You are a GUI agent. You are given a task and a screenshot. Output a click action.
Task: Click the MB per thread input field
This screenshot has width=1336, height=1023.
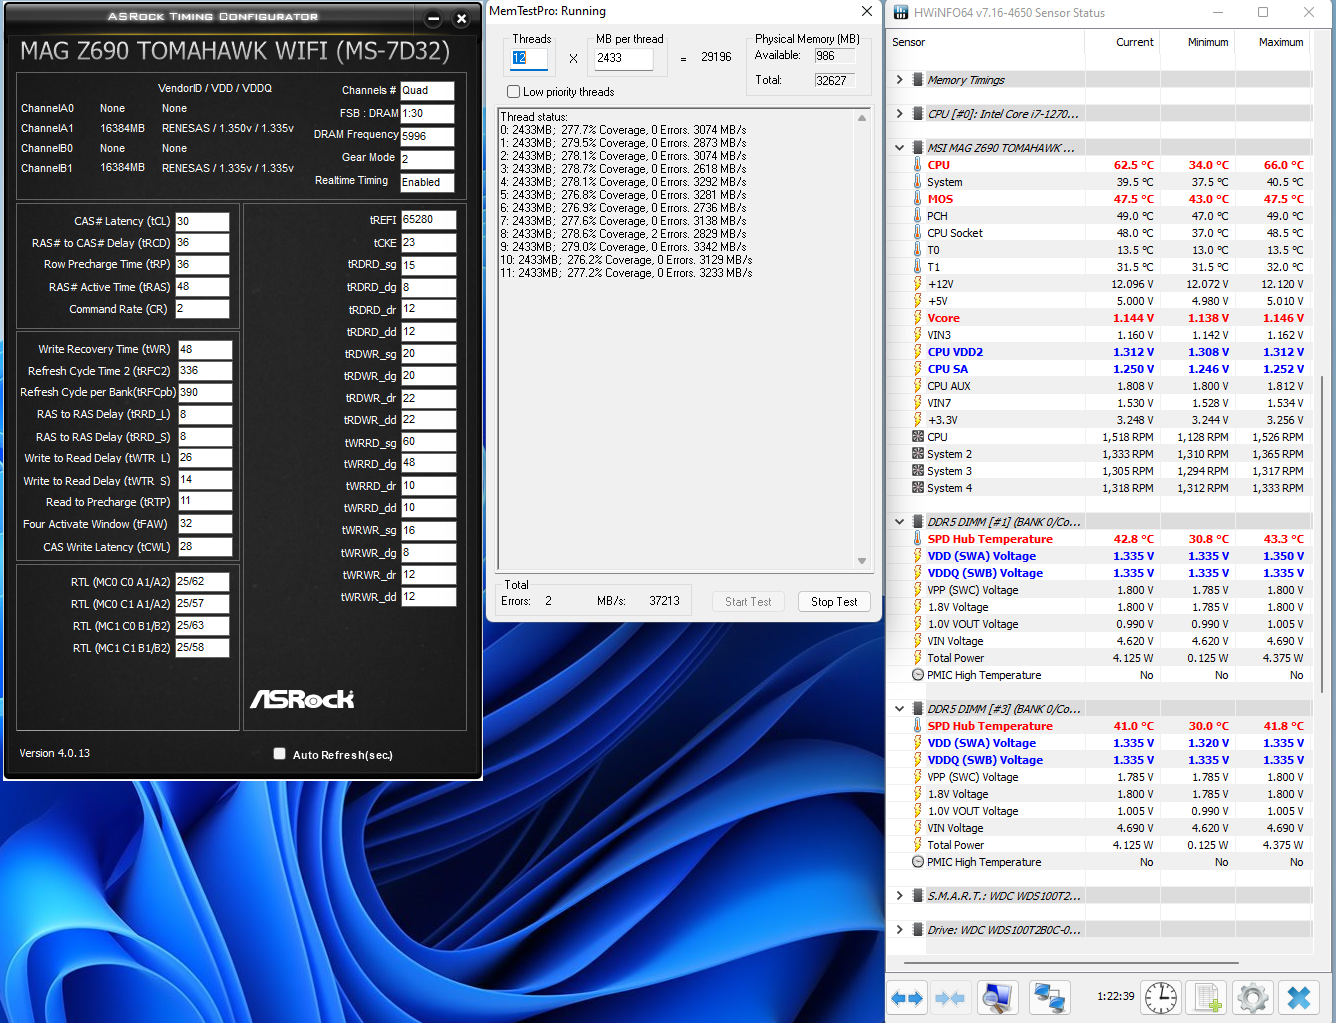coord(624,59)
